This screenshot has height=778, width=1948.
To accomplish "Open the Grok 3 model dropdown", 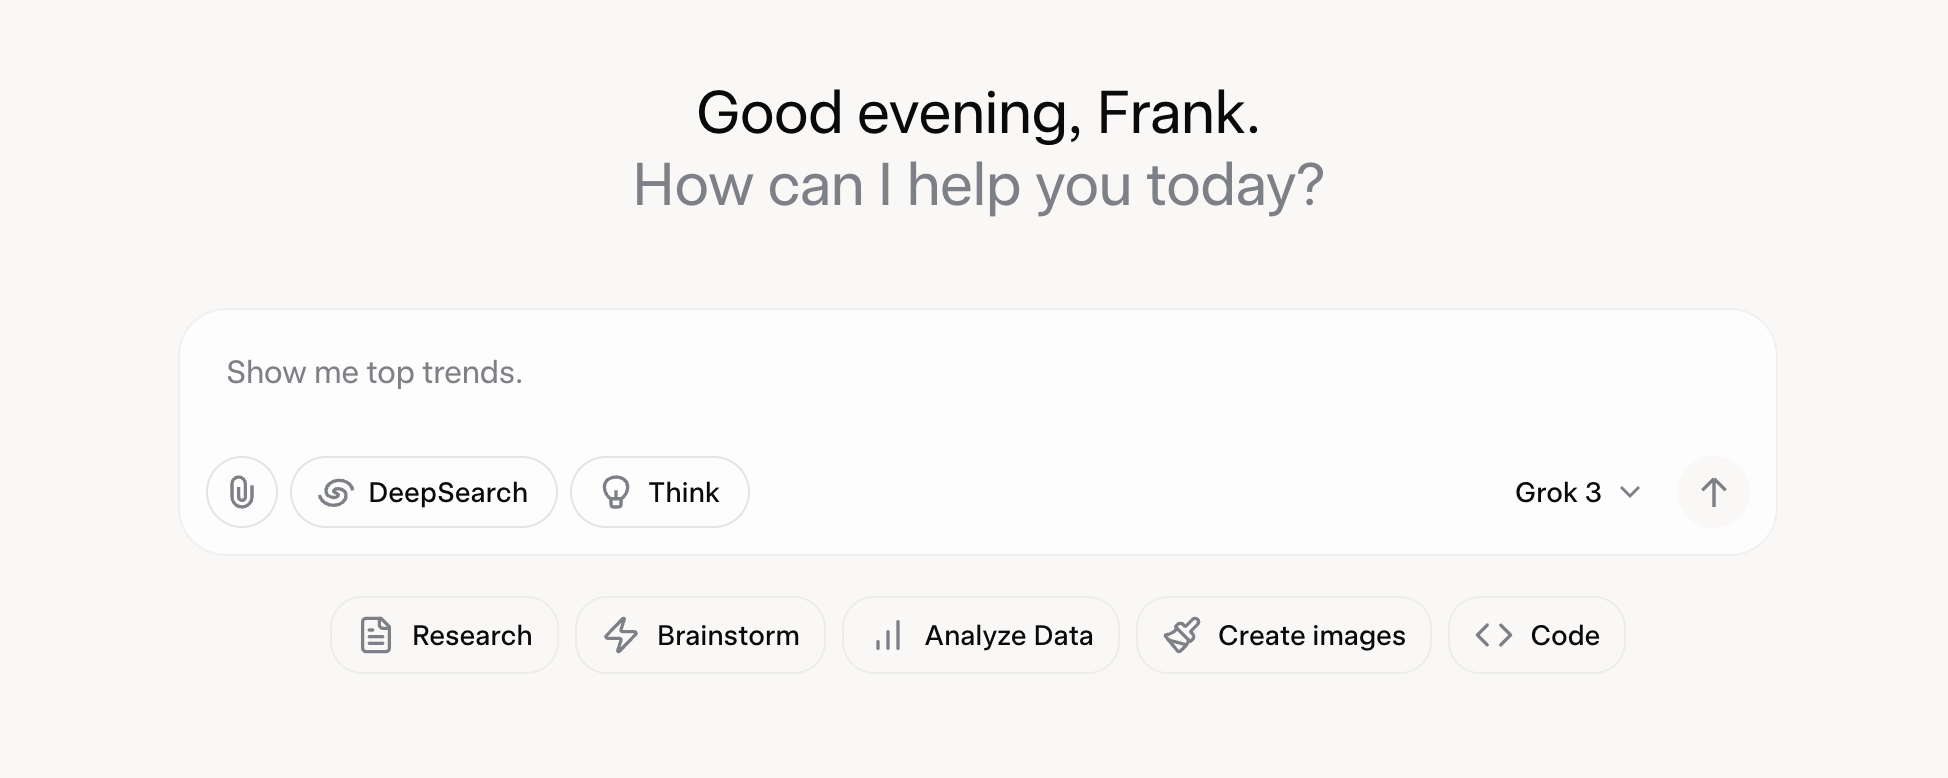I will pos(1577,492).
